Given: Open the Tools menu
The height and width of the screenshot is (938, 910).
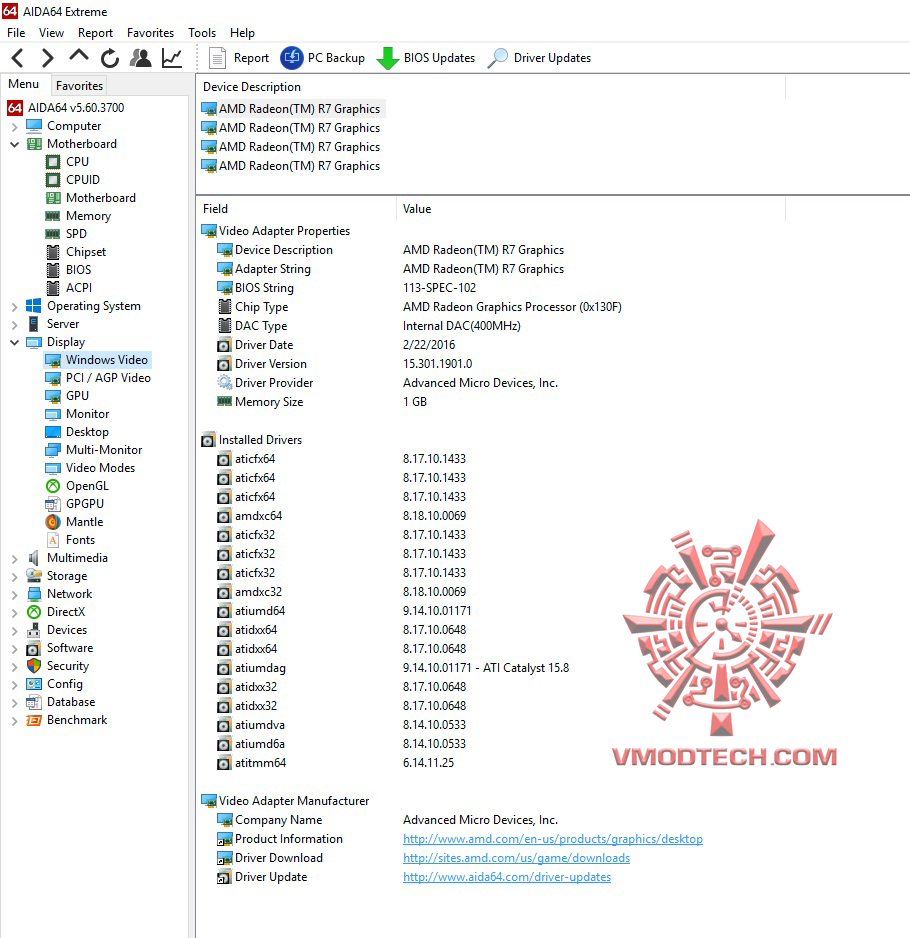Looking at the screenshot, I should point(202,32).
